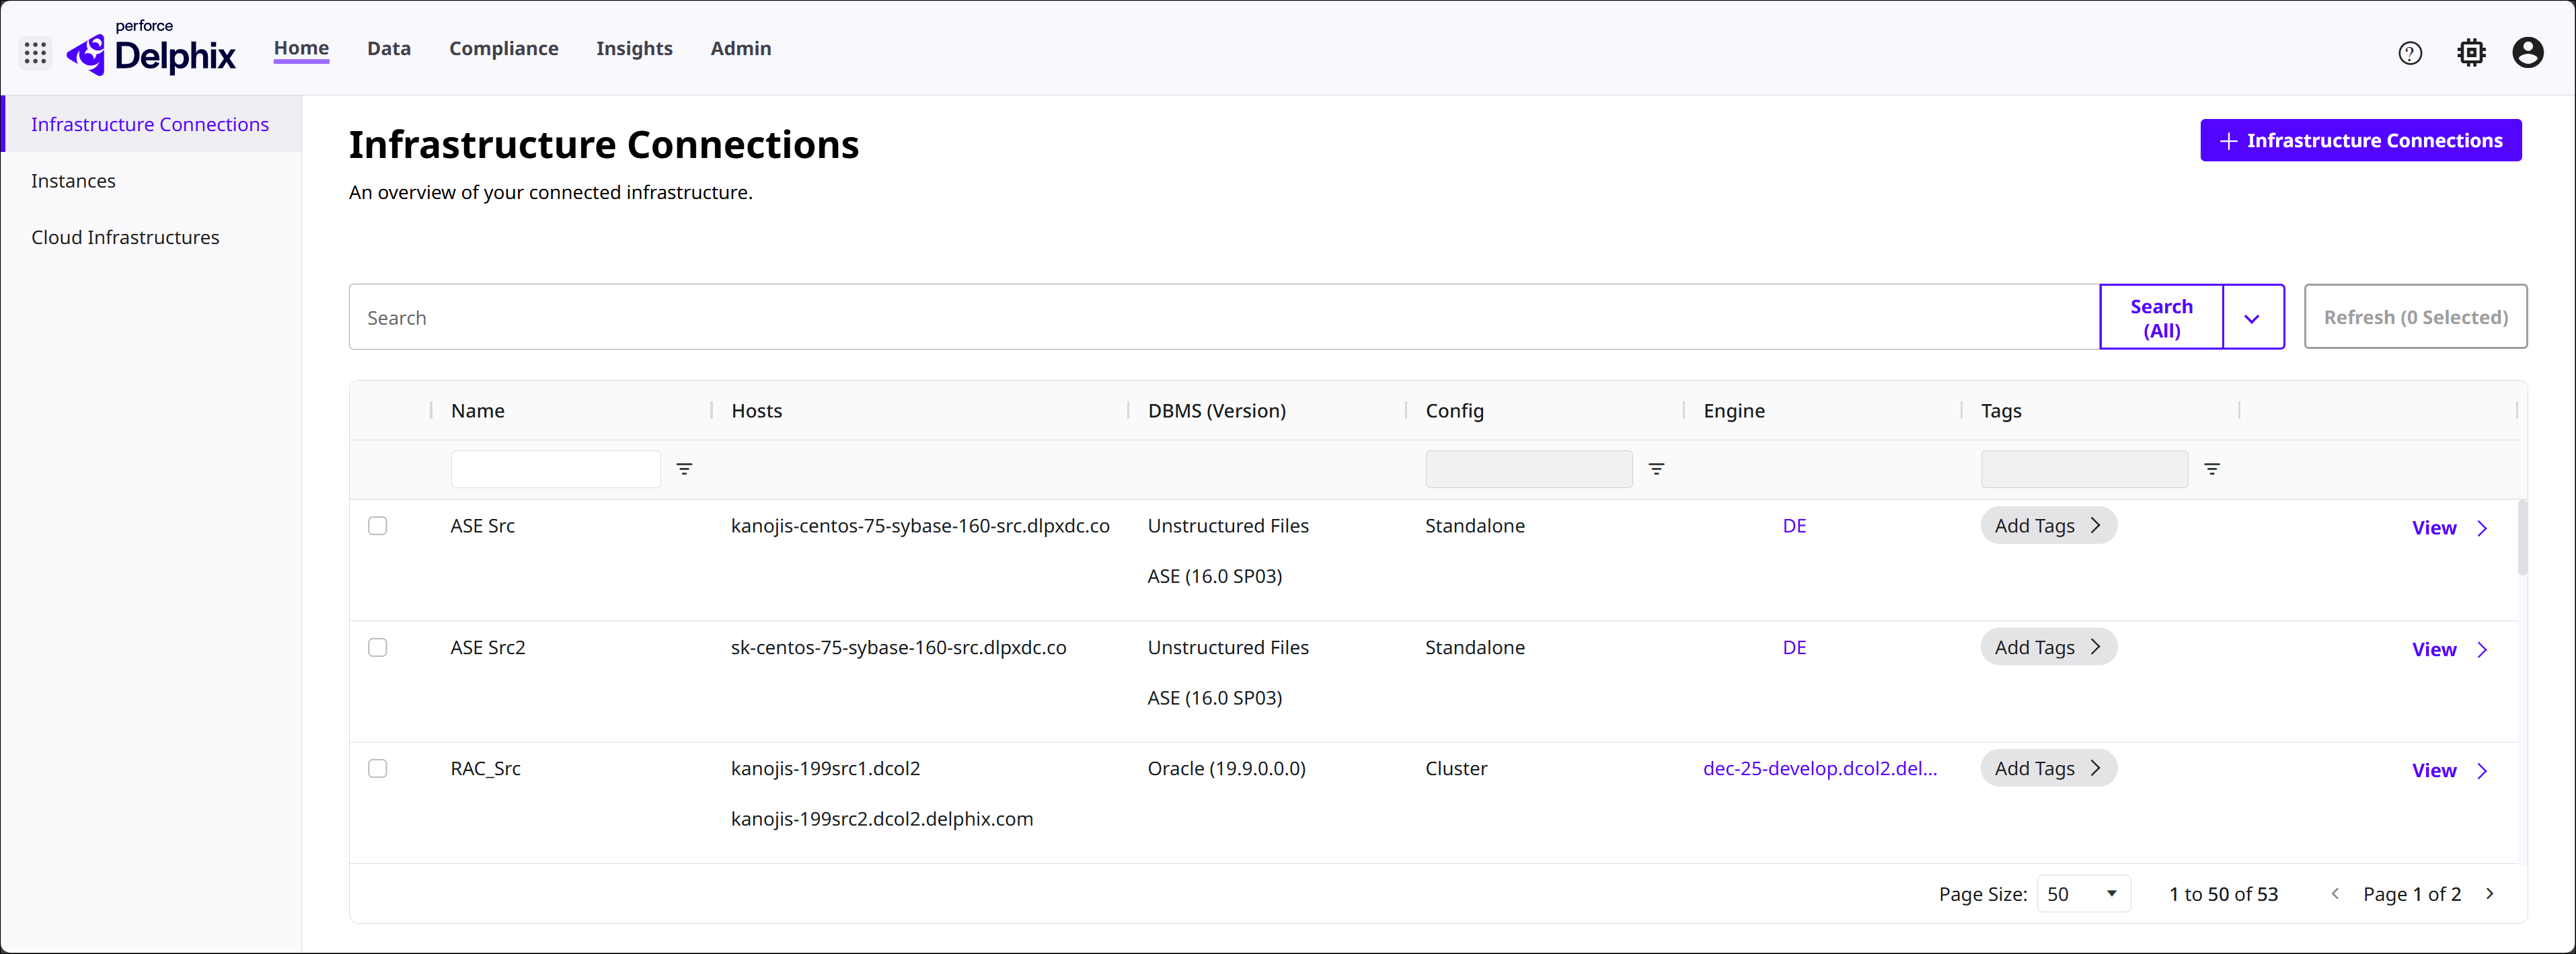
Task: Select the RAC_Src row checkbox
Action: pyautogui.click(x=377, y=769)
